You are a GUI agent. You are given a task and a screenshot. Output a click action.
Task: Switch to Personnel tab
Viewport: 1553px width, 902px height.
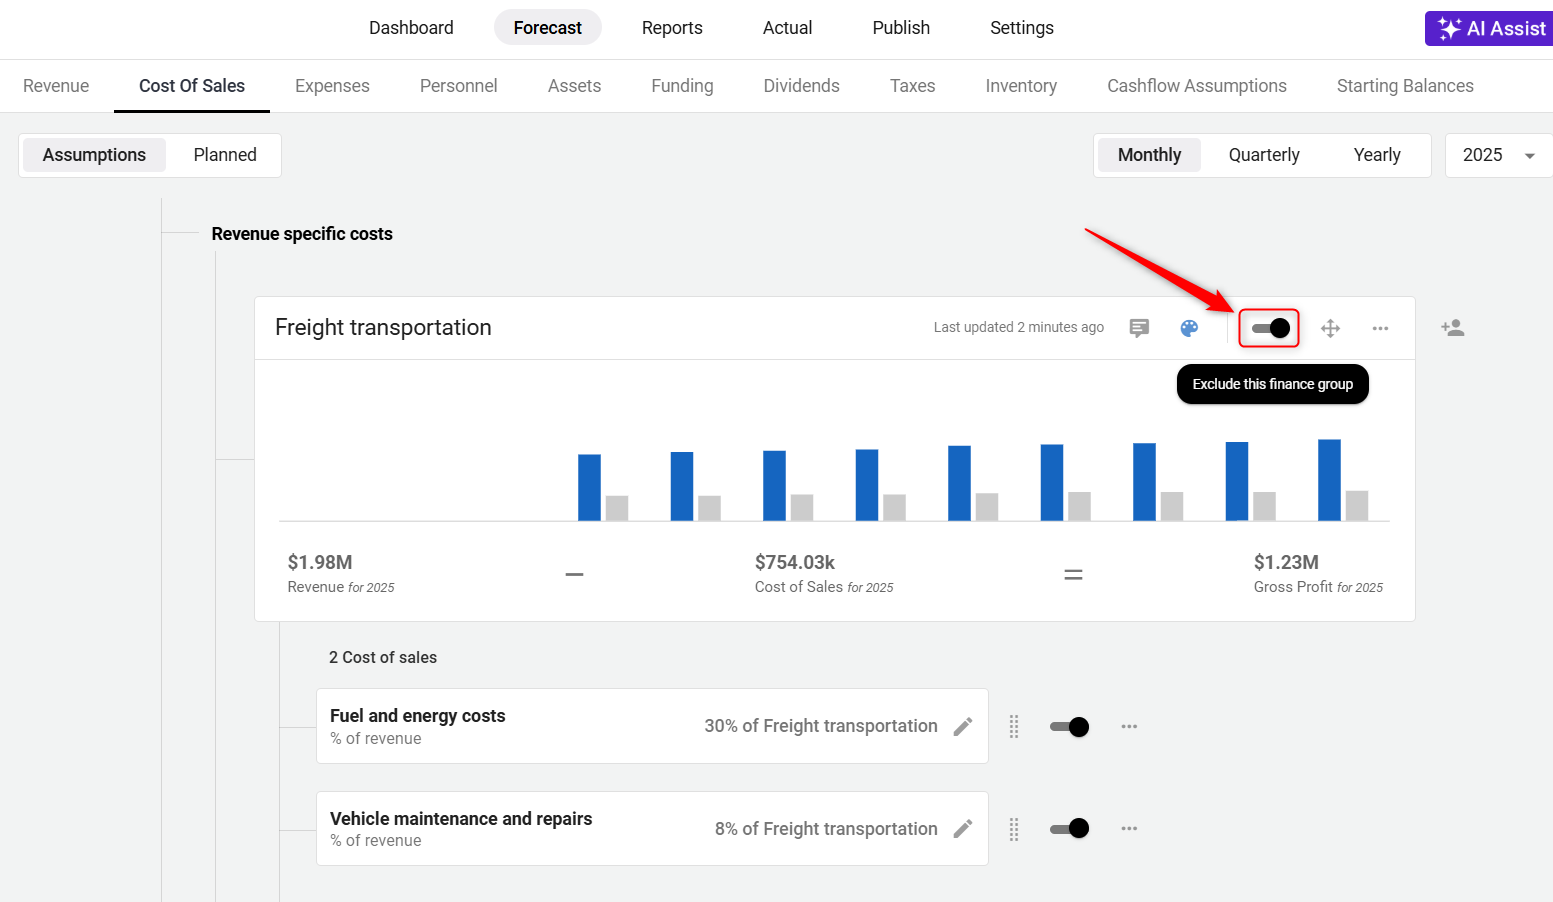pos(458,86)
